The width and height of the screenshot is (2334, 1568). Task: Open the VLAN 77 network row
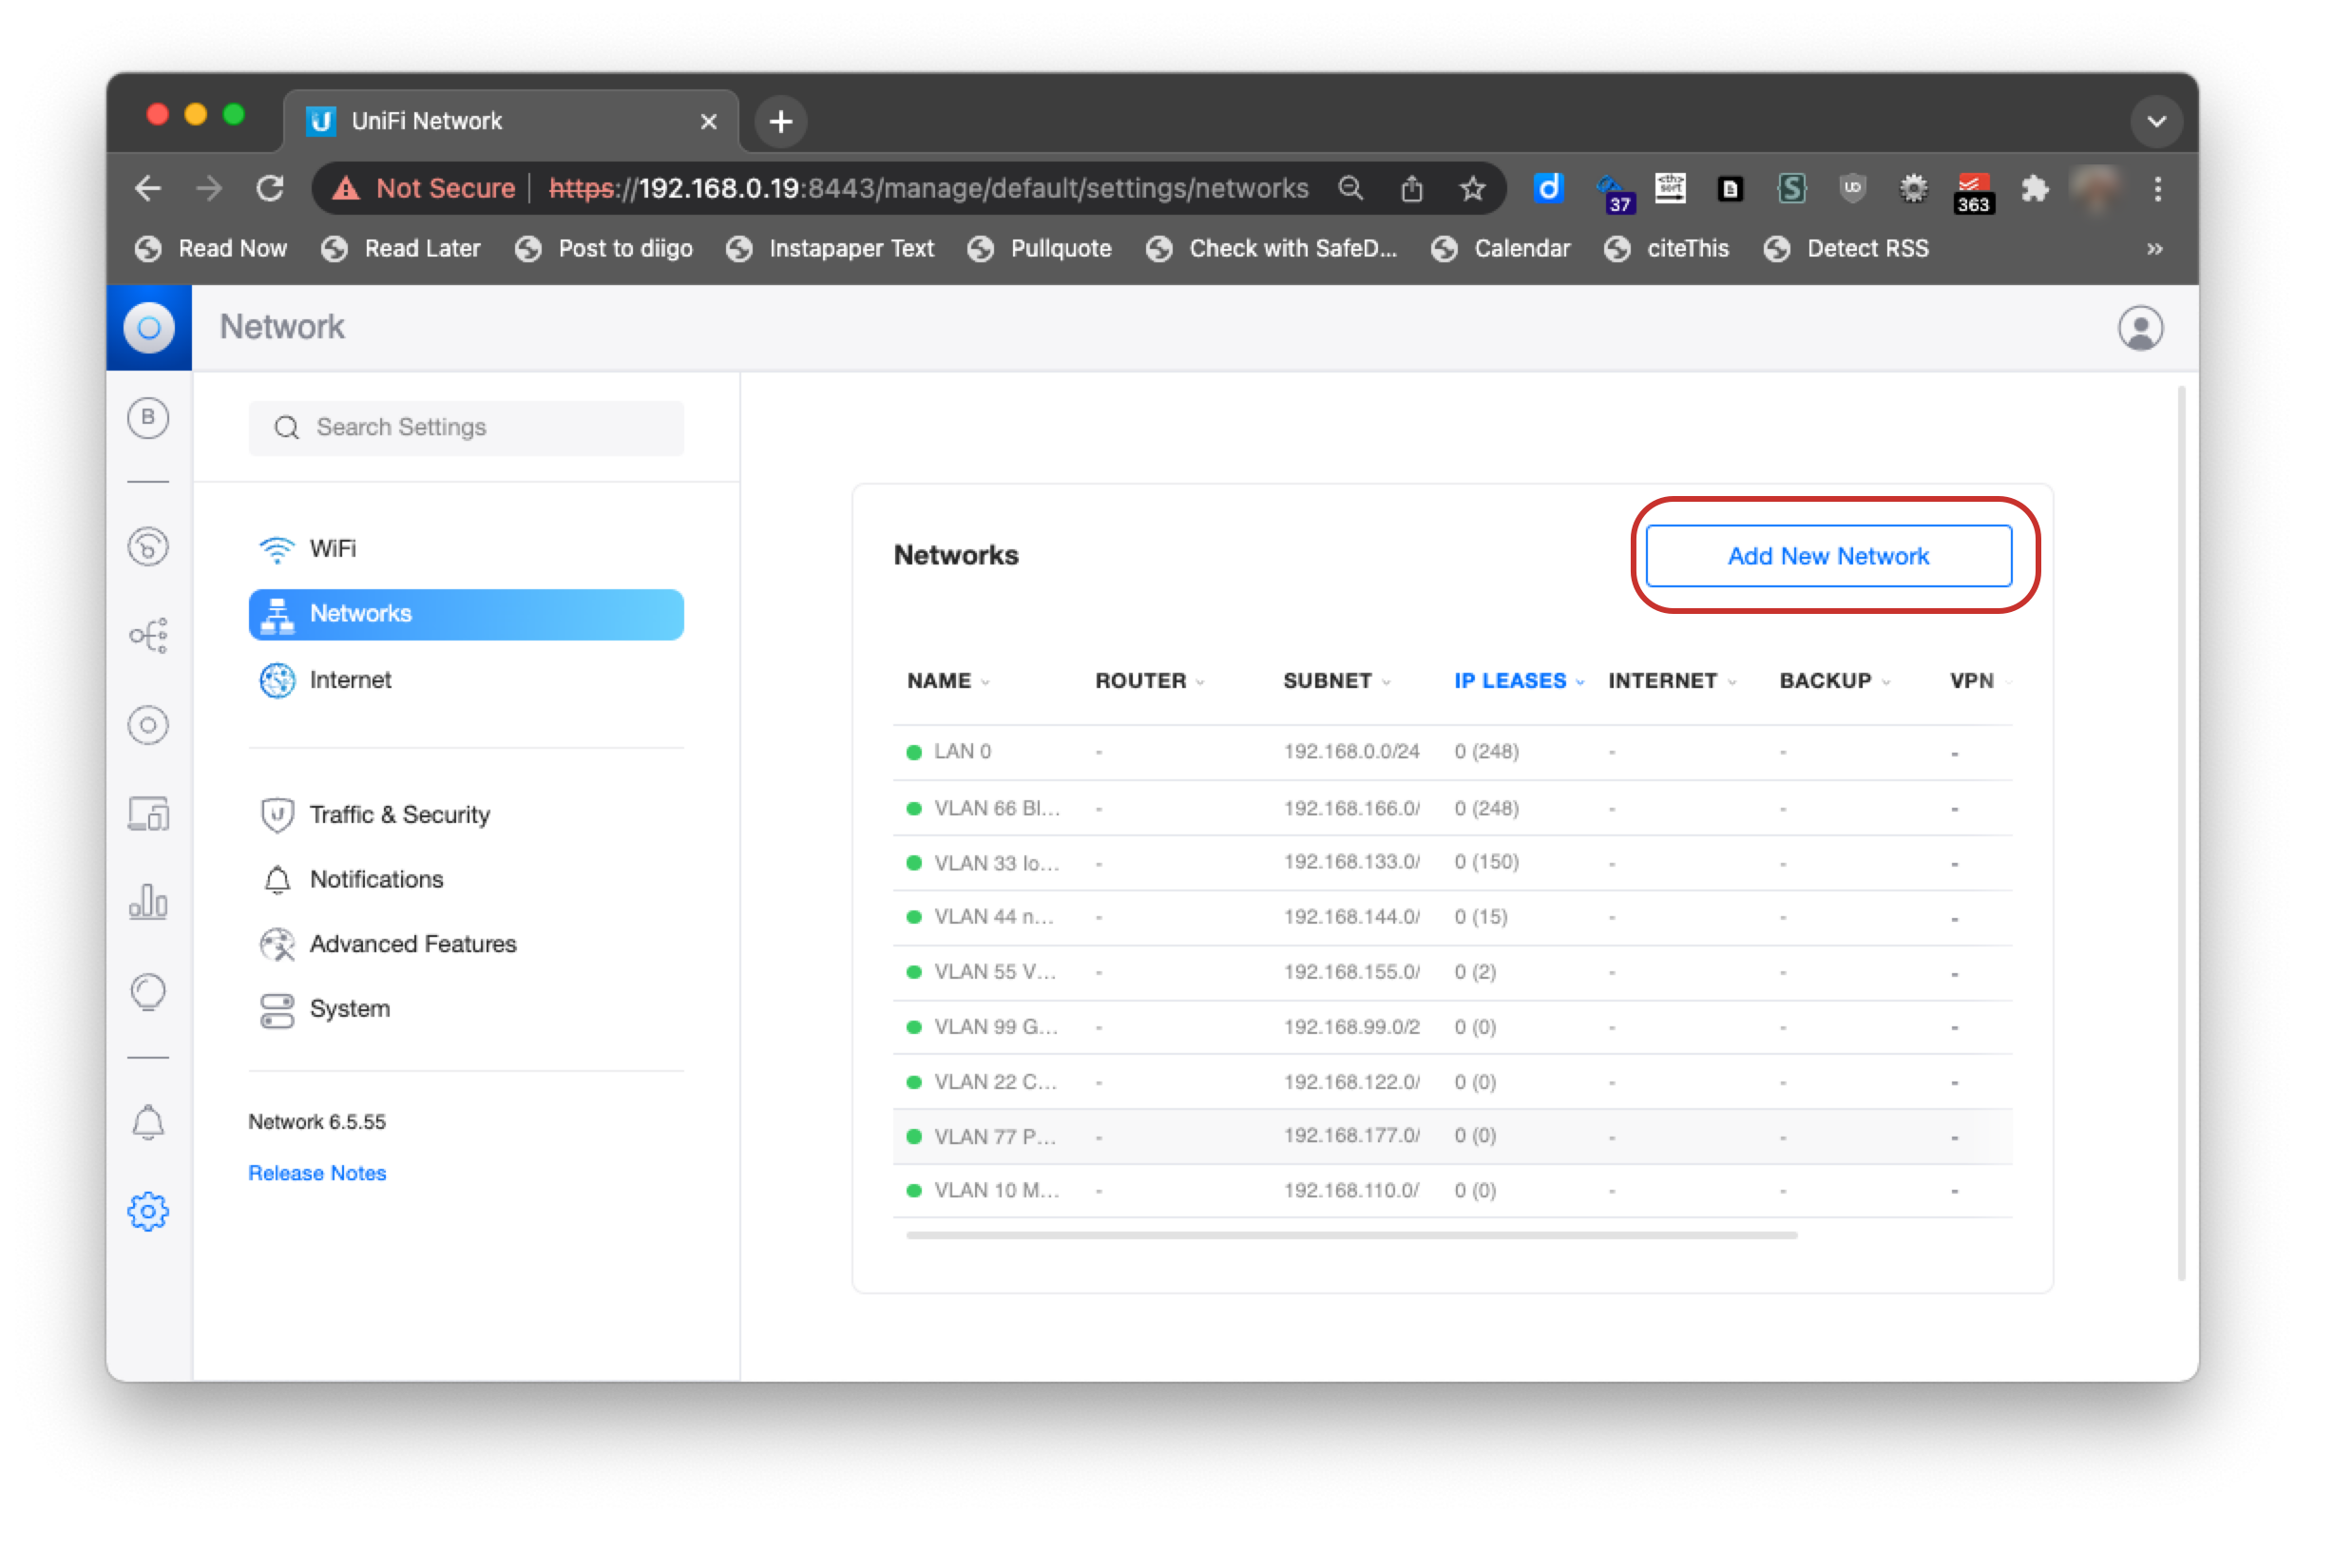[x=1452, y=1137]
